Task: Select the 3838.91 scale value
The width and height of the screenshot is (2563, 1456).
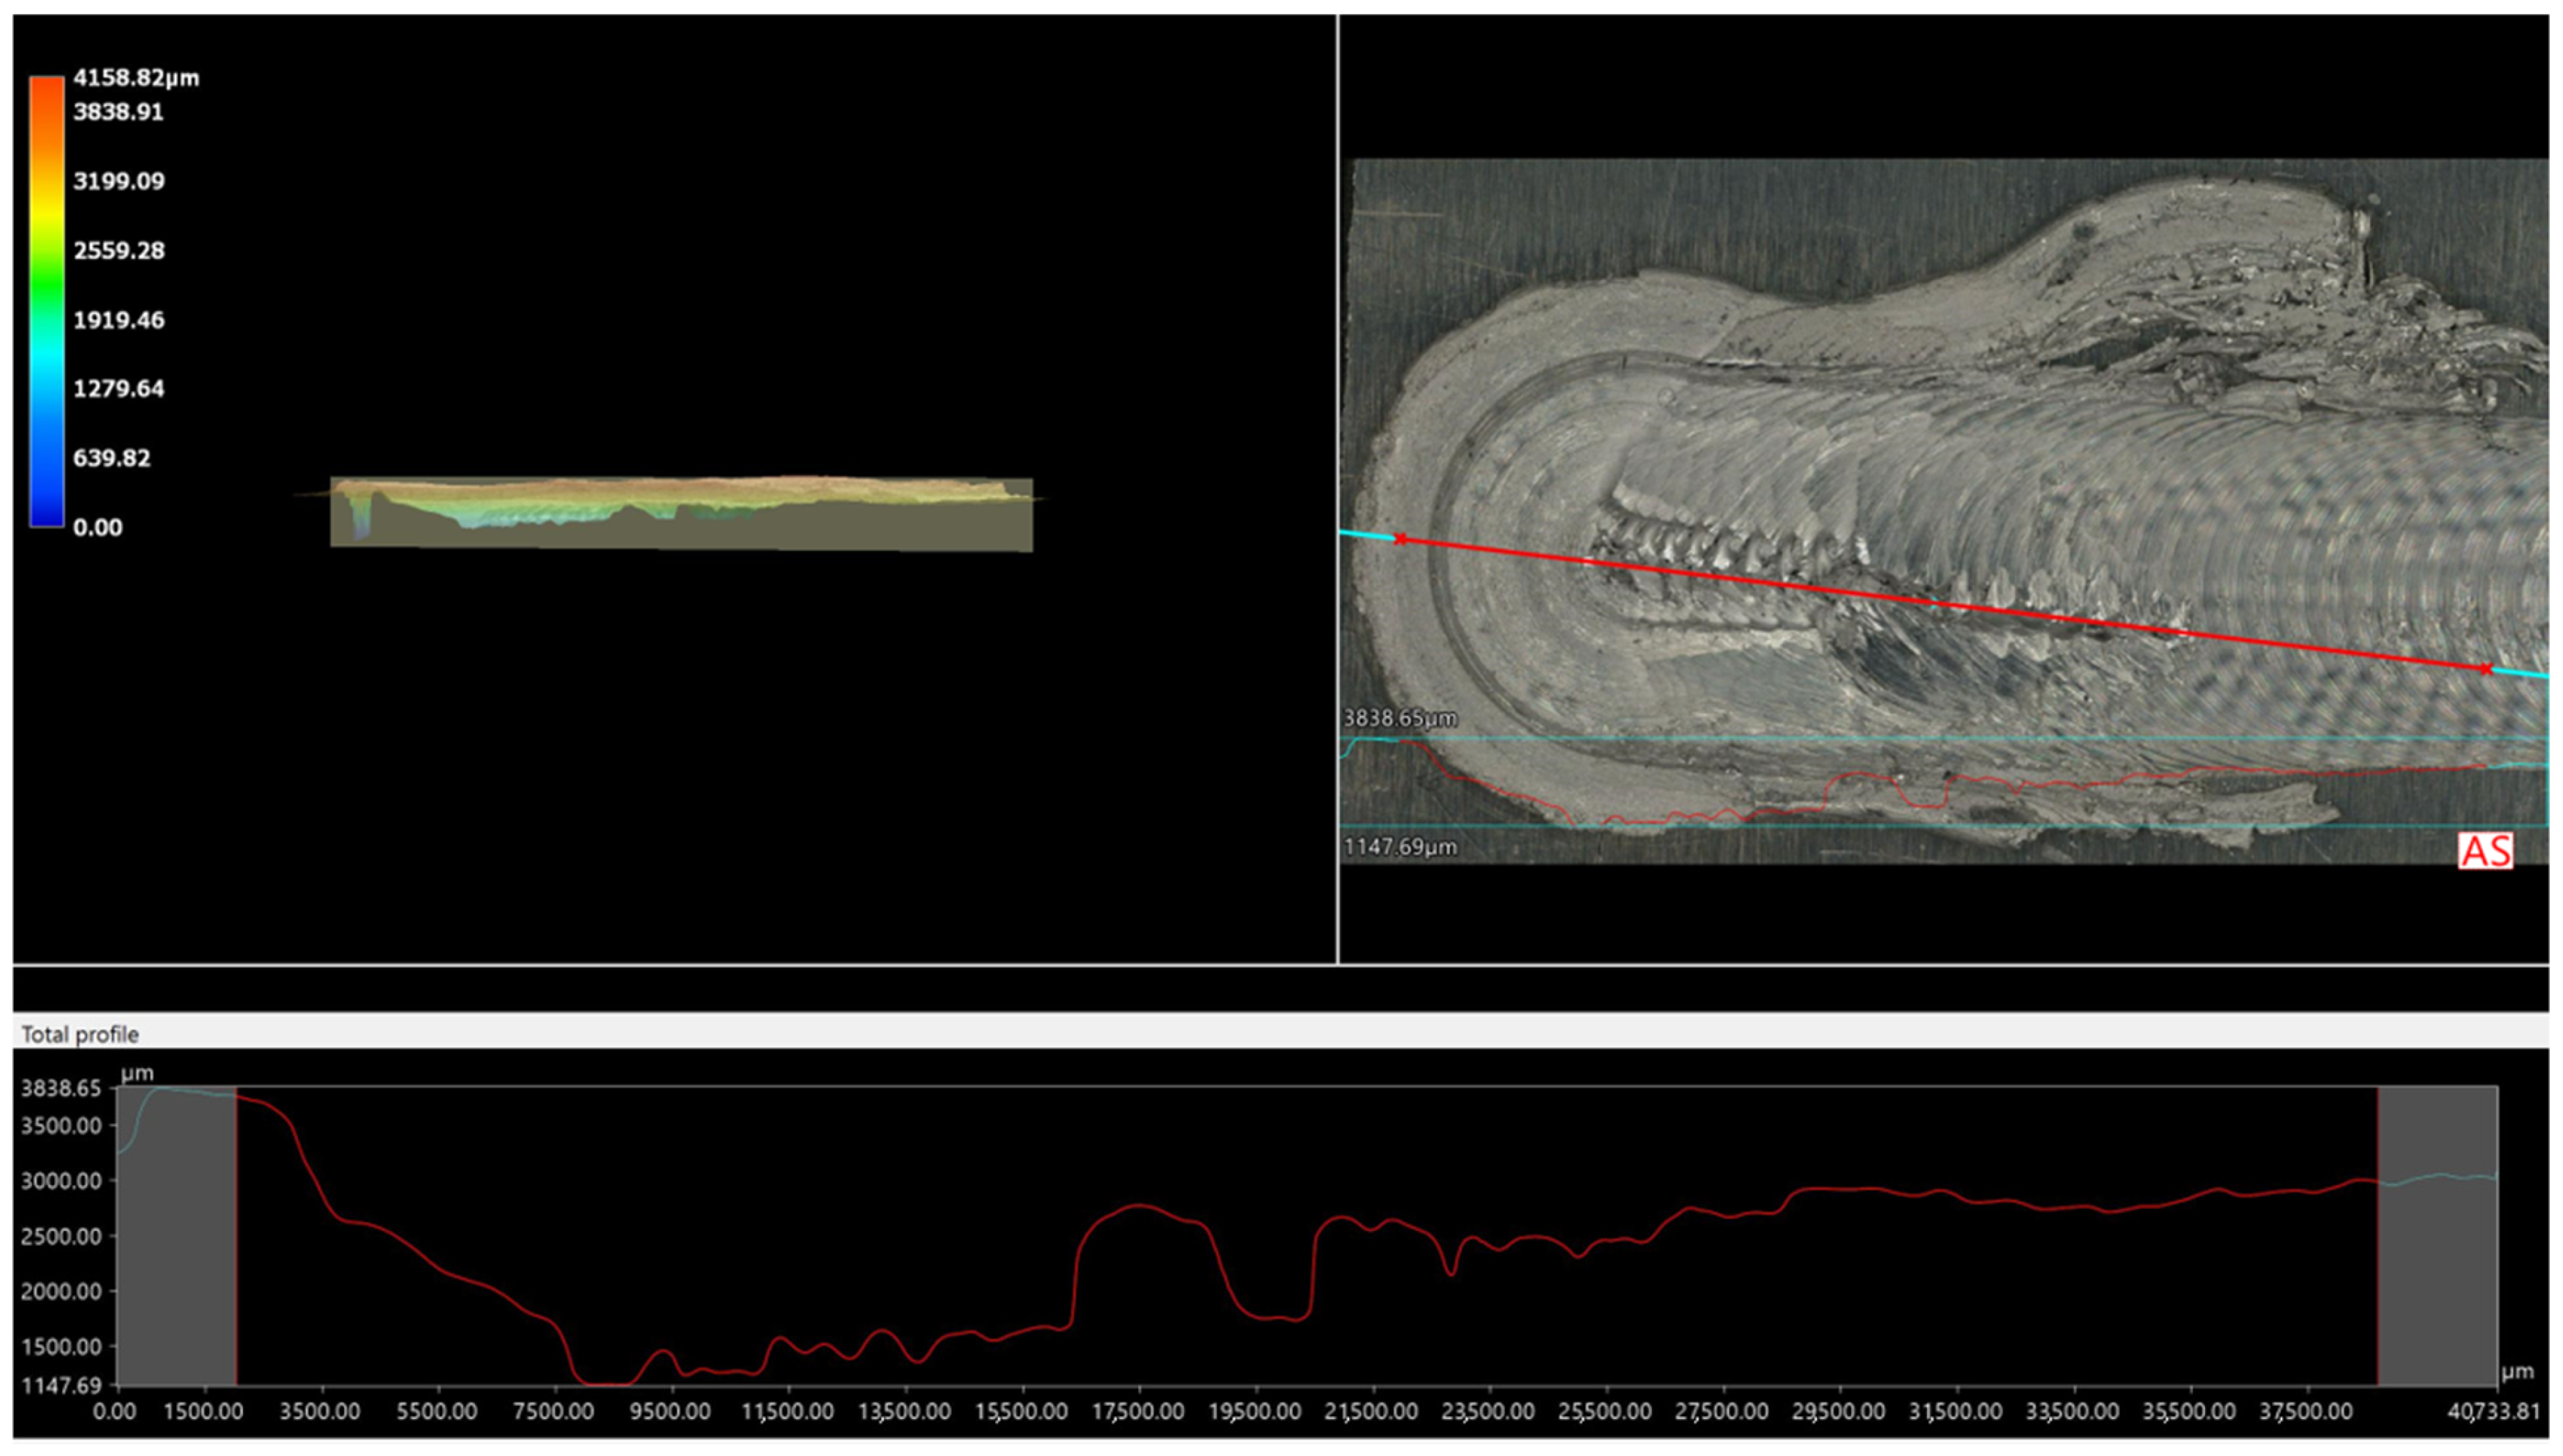Action: click(118, 112)
